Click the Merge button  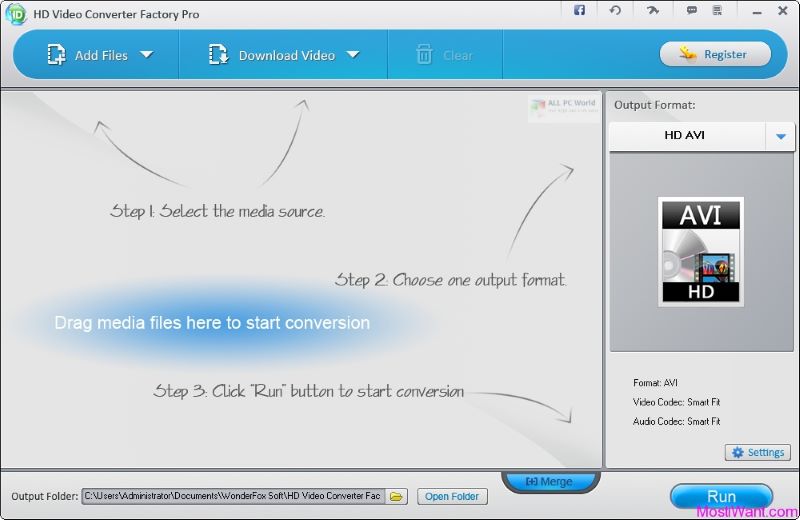click(x=551, y=481)
